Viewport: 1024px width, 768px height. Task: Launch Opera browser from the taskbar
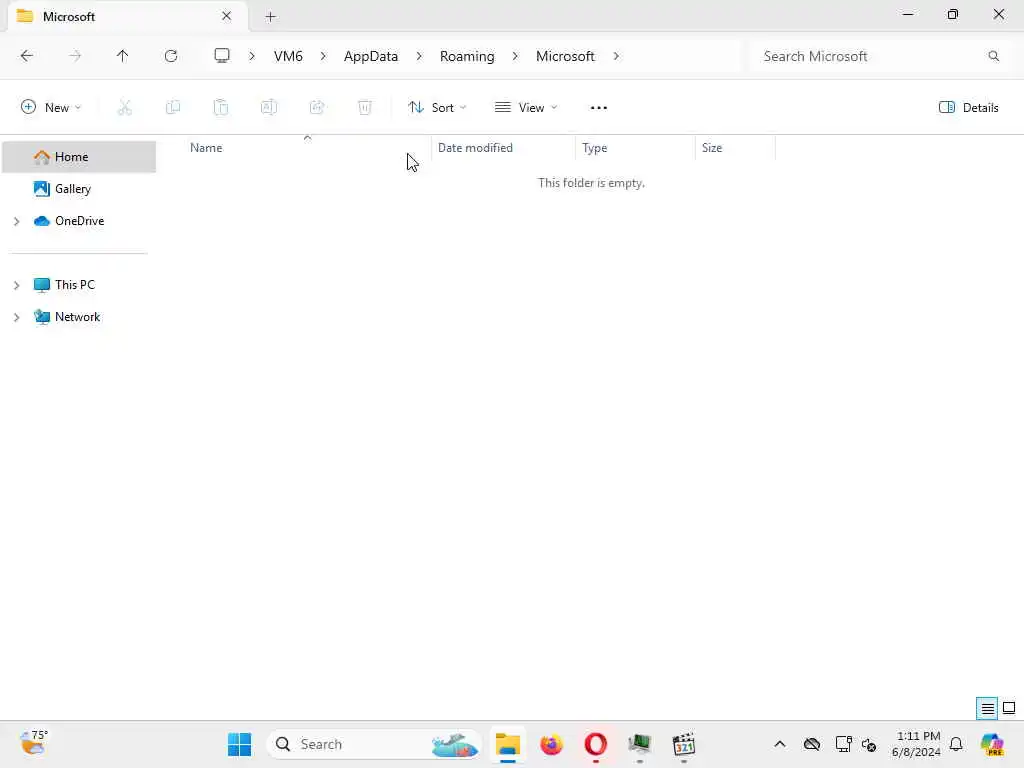click(x=596, y=744)
